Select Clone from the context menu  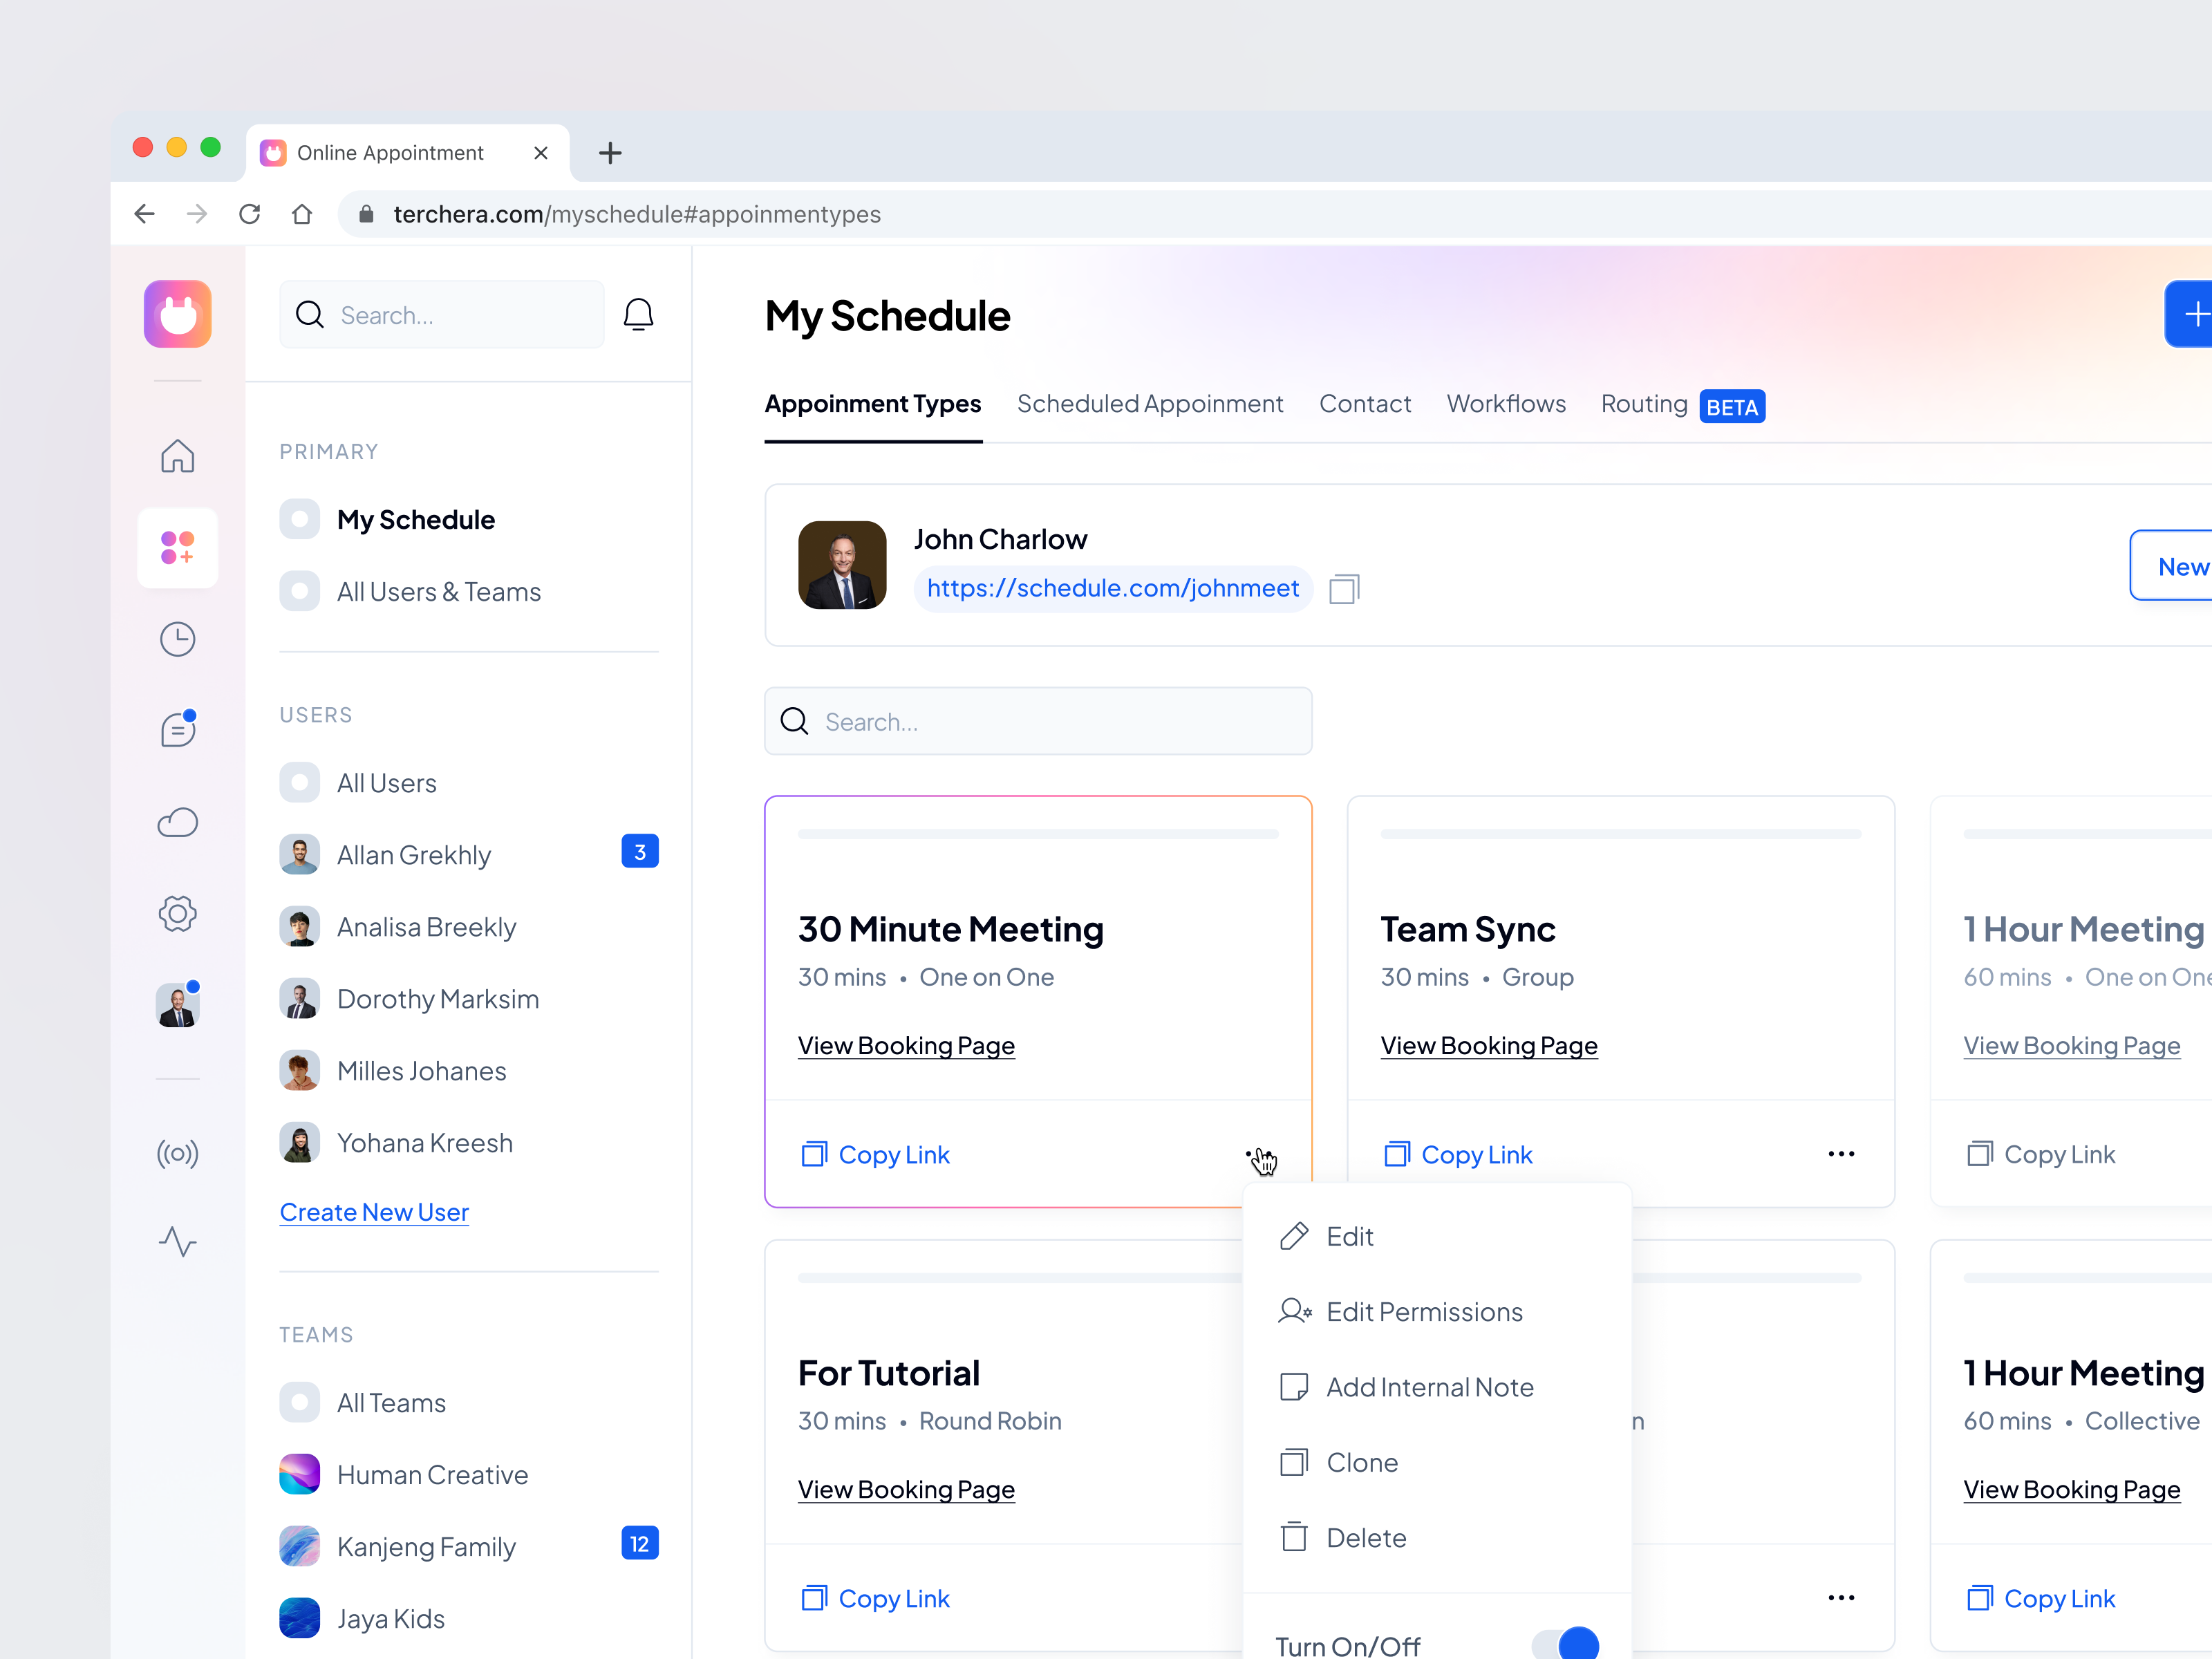pos(1363,1462)
